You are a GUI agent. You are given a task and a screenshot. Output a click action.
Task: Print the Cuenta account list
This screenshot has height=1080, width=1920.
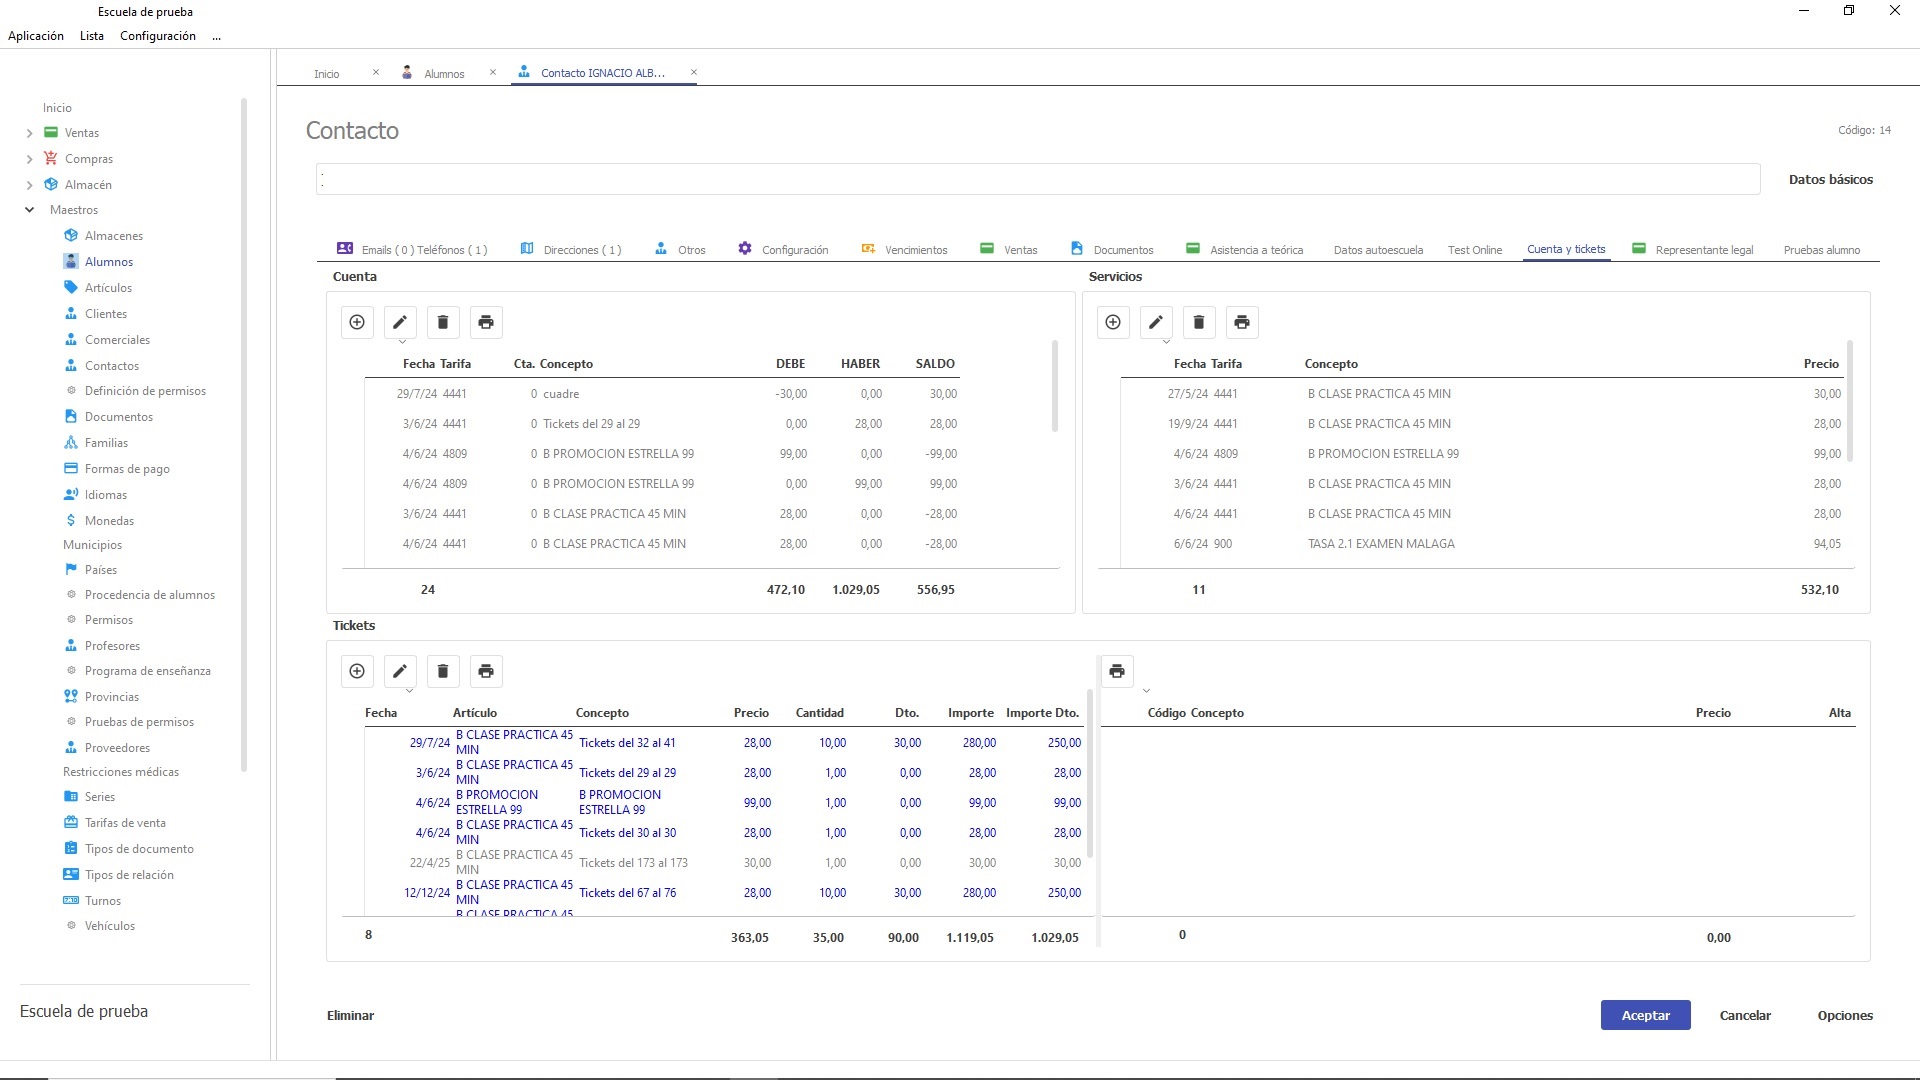(x=486, y=322)
